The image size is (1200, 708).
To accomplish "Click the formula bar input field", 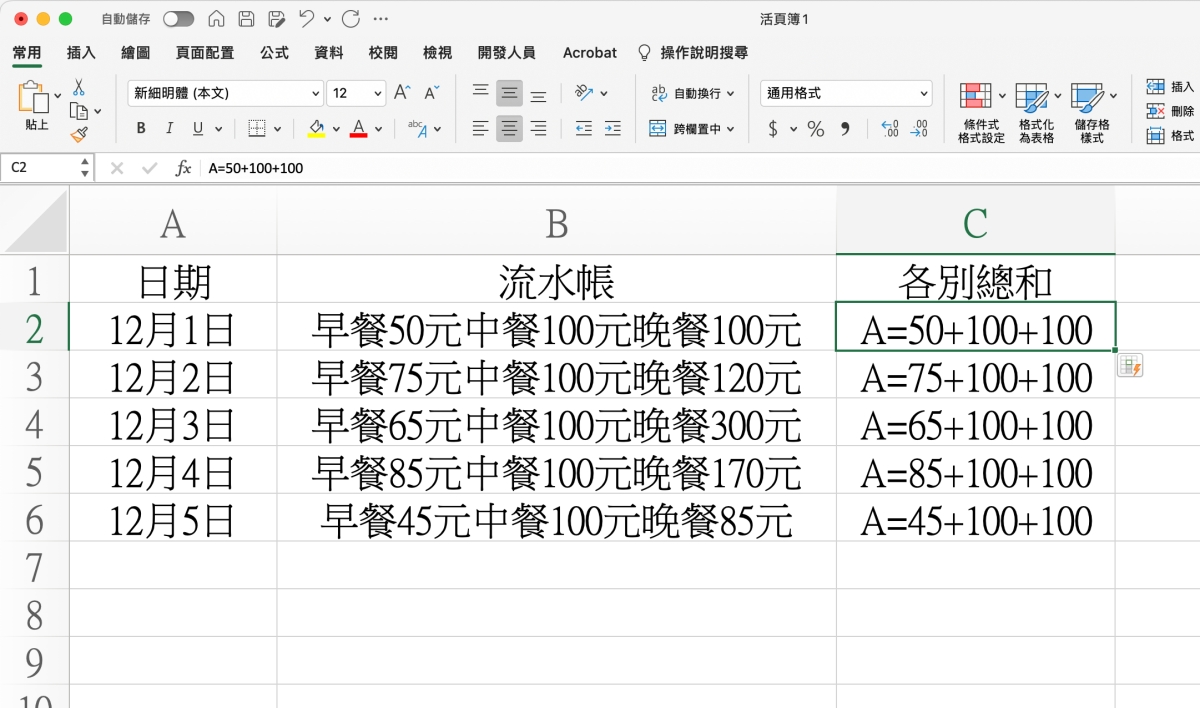I will click(x=650, y=168).
